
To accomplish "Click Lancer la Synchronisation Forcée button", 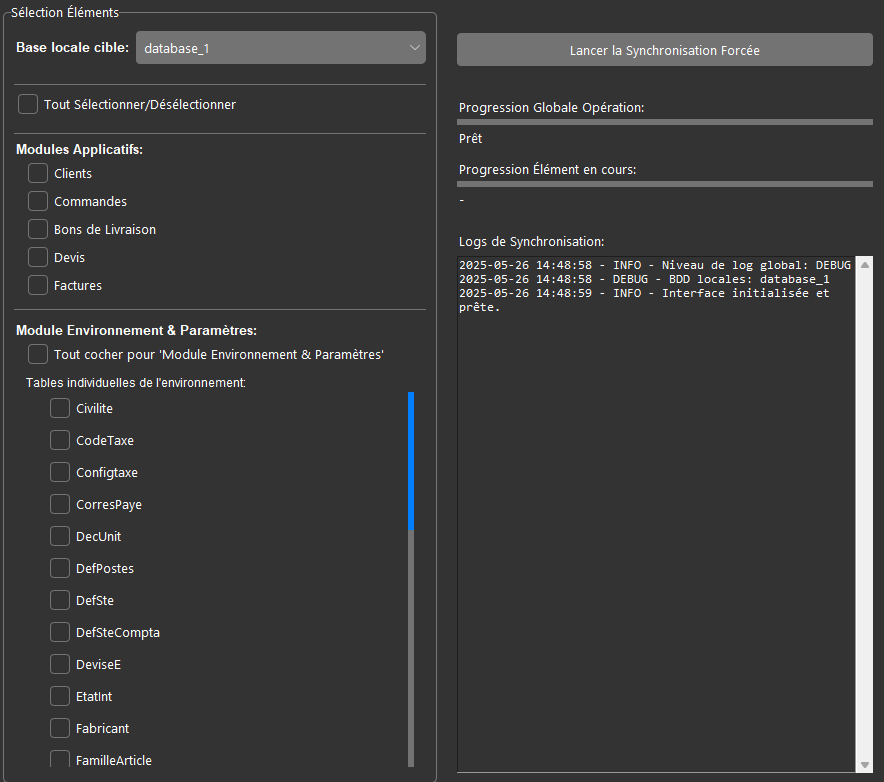I will coord(664,50).
